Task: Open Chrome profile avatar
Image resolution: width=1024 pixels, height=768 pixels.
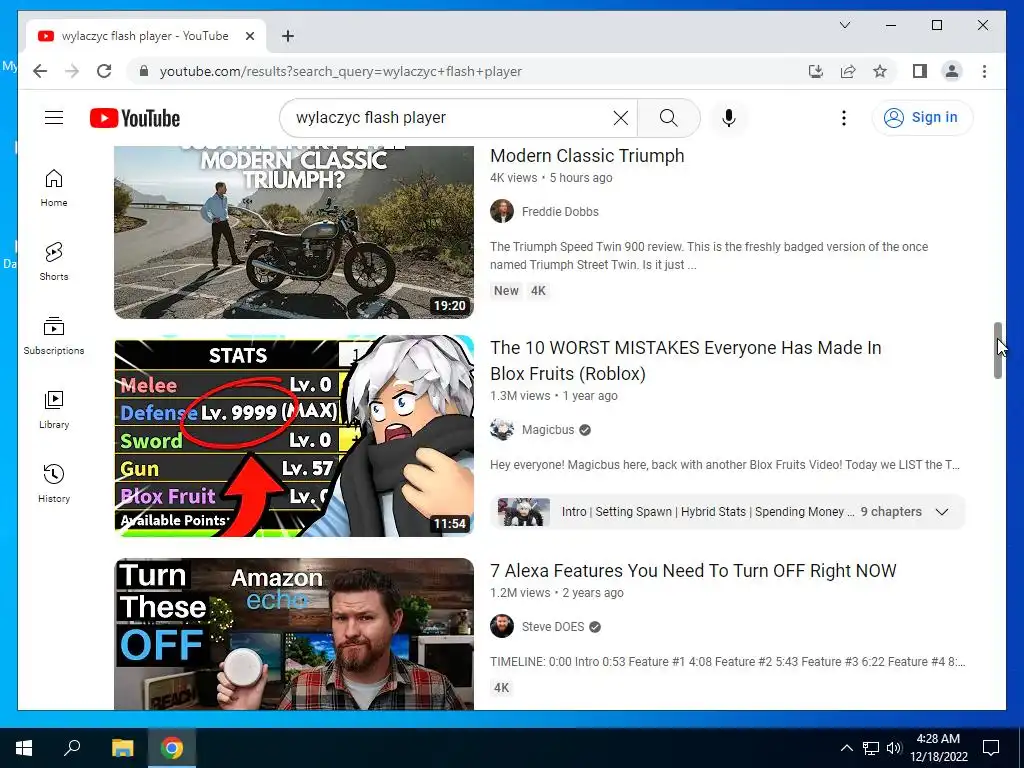Action: 952,71
